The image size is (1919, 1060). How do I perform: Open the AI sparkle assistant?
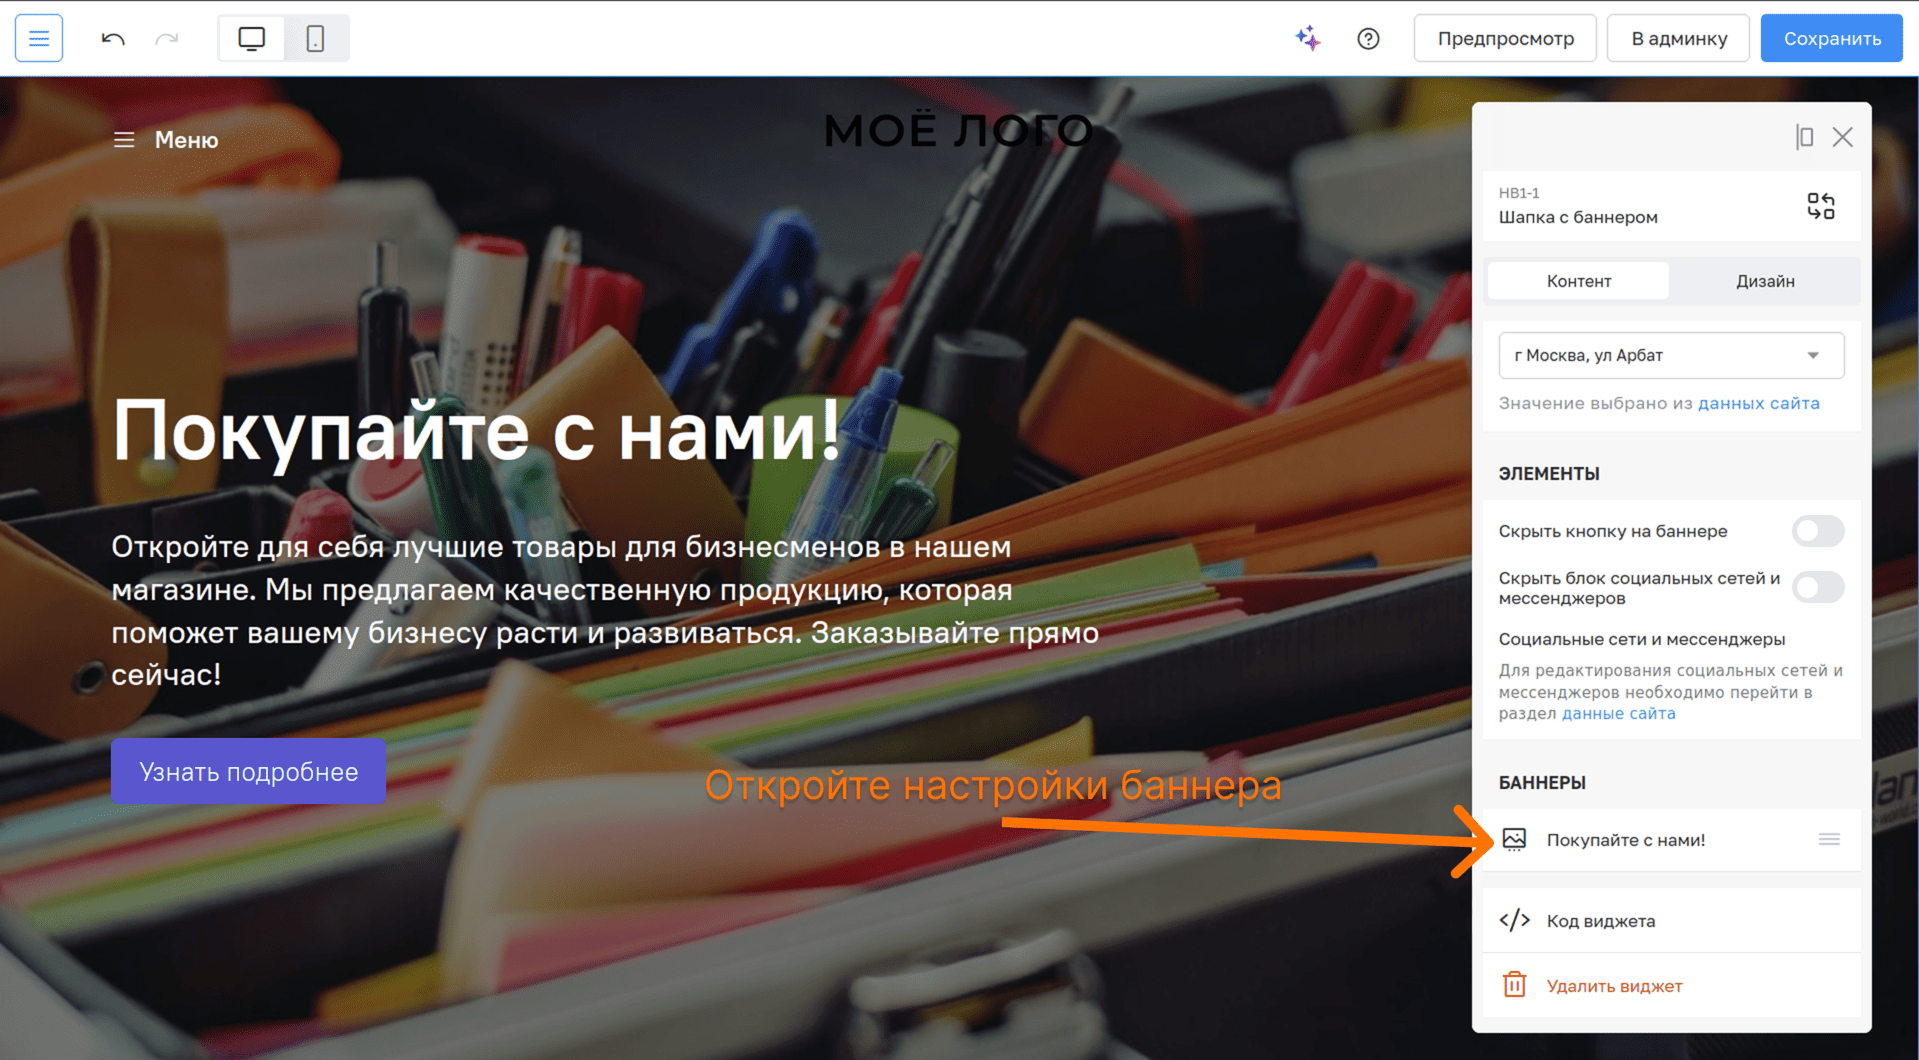[1308, 39]
